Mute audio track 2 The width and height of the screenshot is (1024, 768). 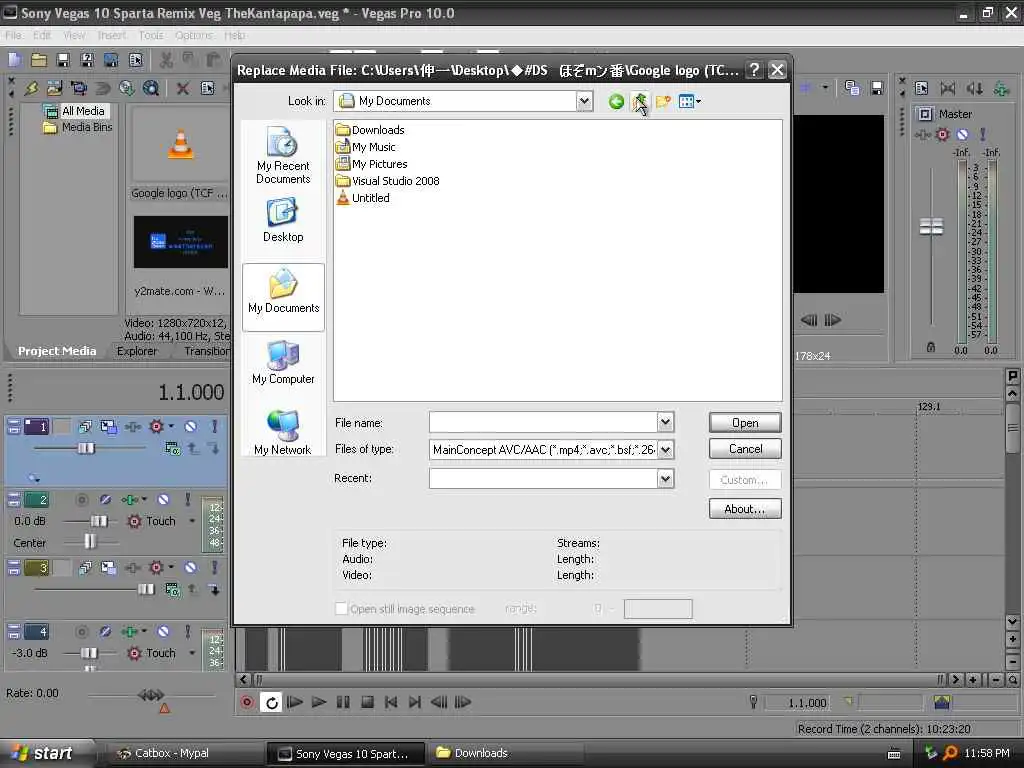coord(163,500)
